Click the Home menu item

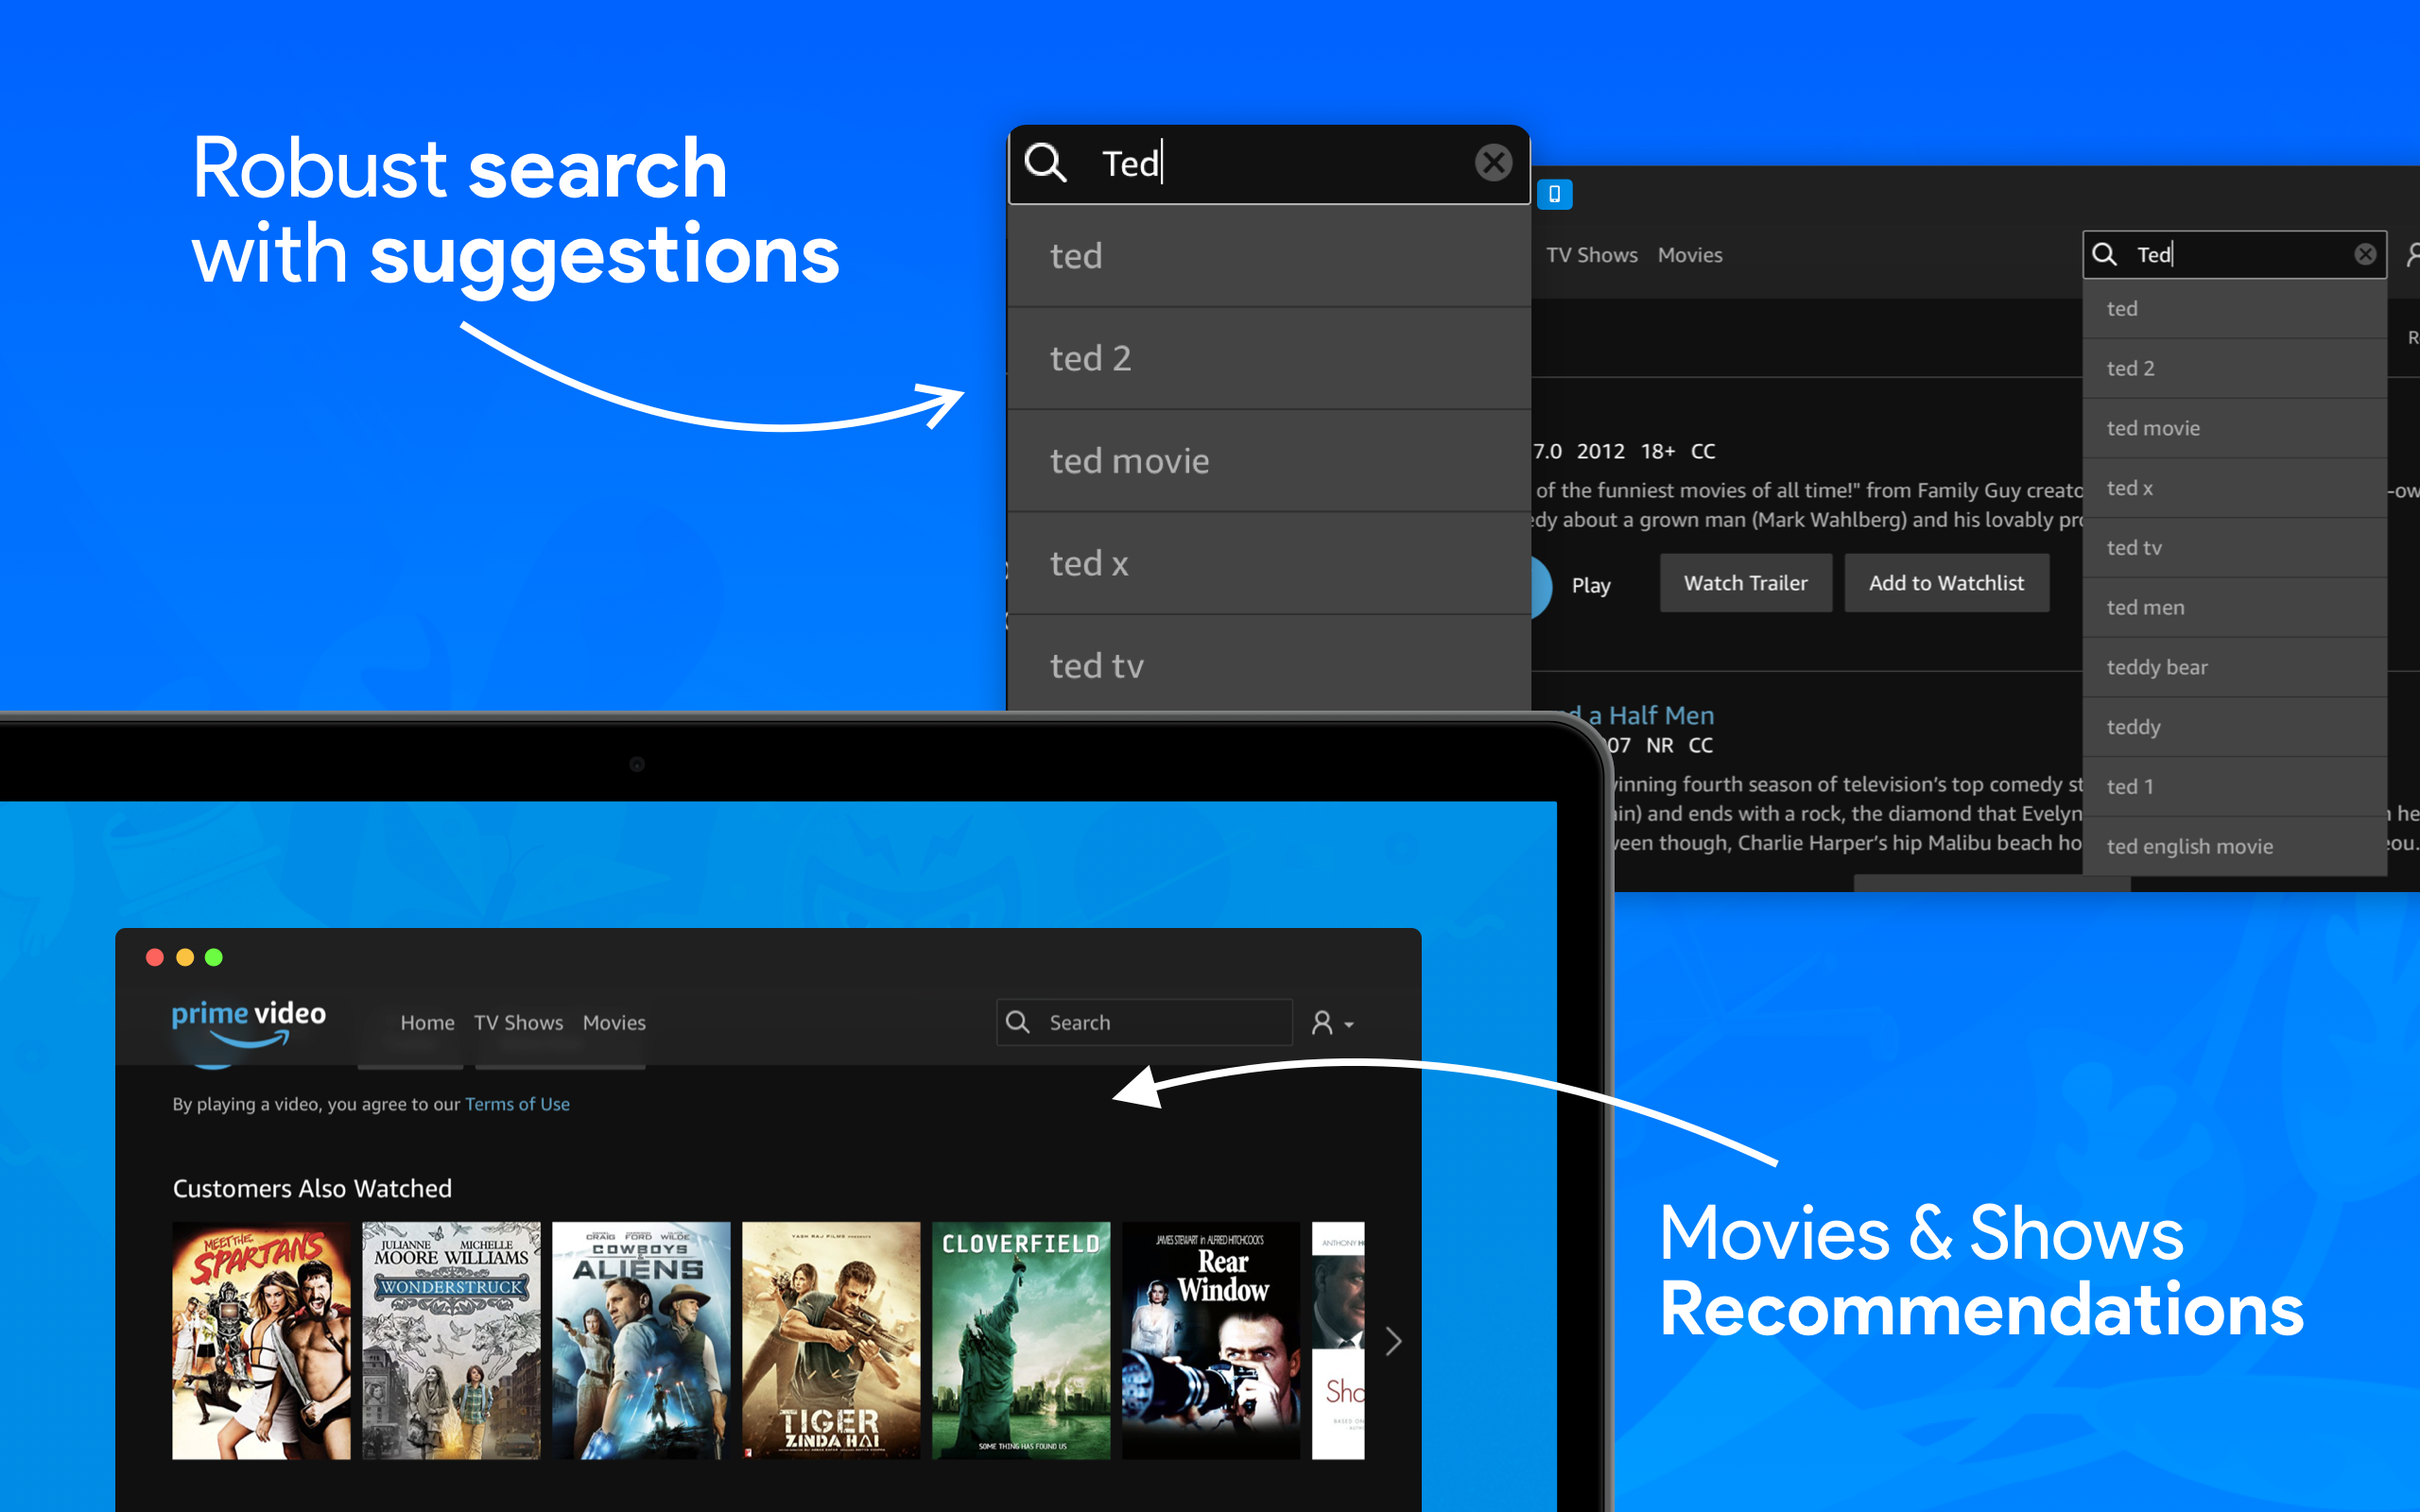[x=425, y=1022]
